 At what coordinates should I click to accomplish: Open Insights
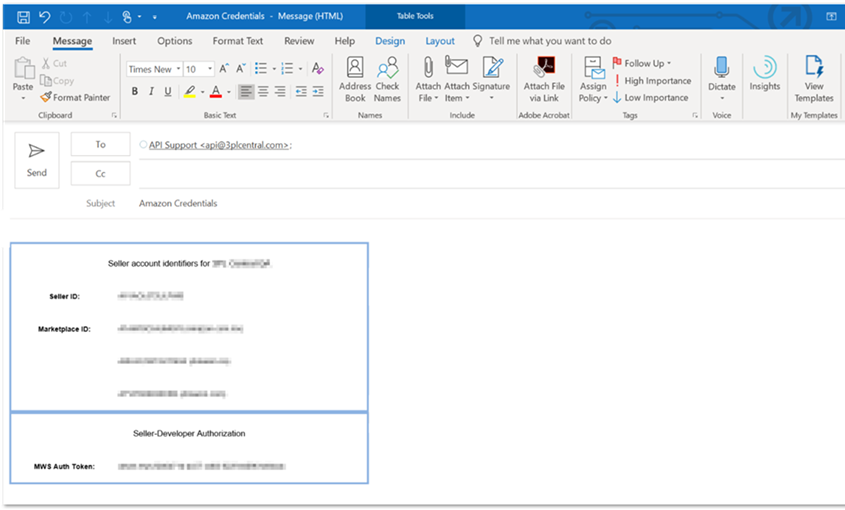click(x=765, y=73)
